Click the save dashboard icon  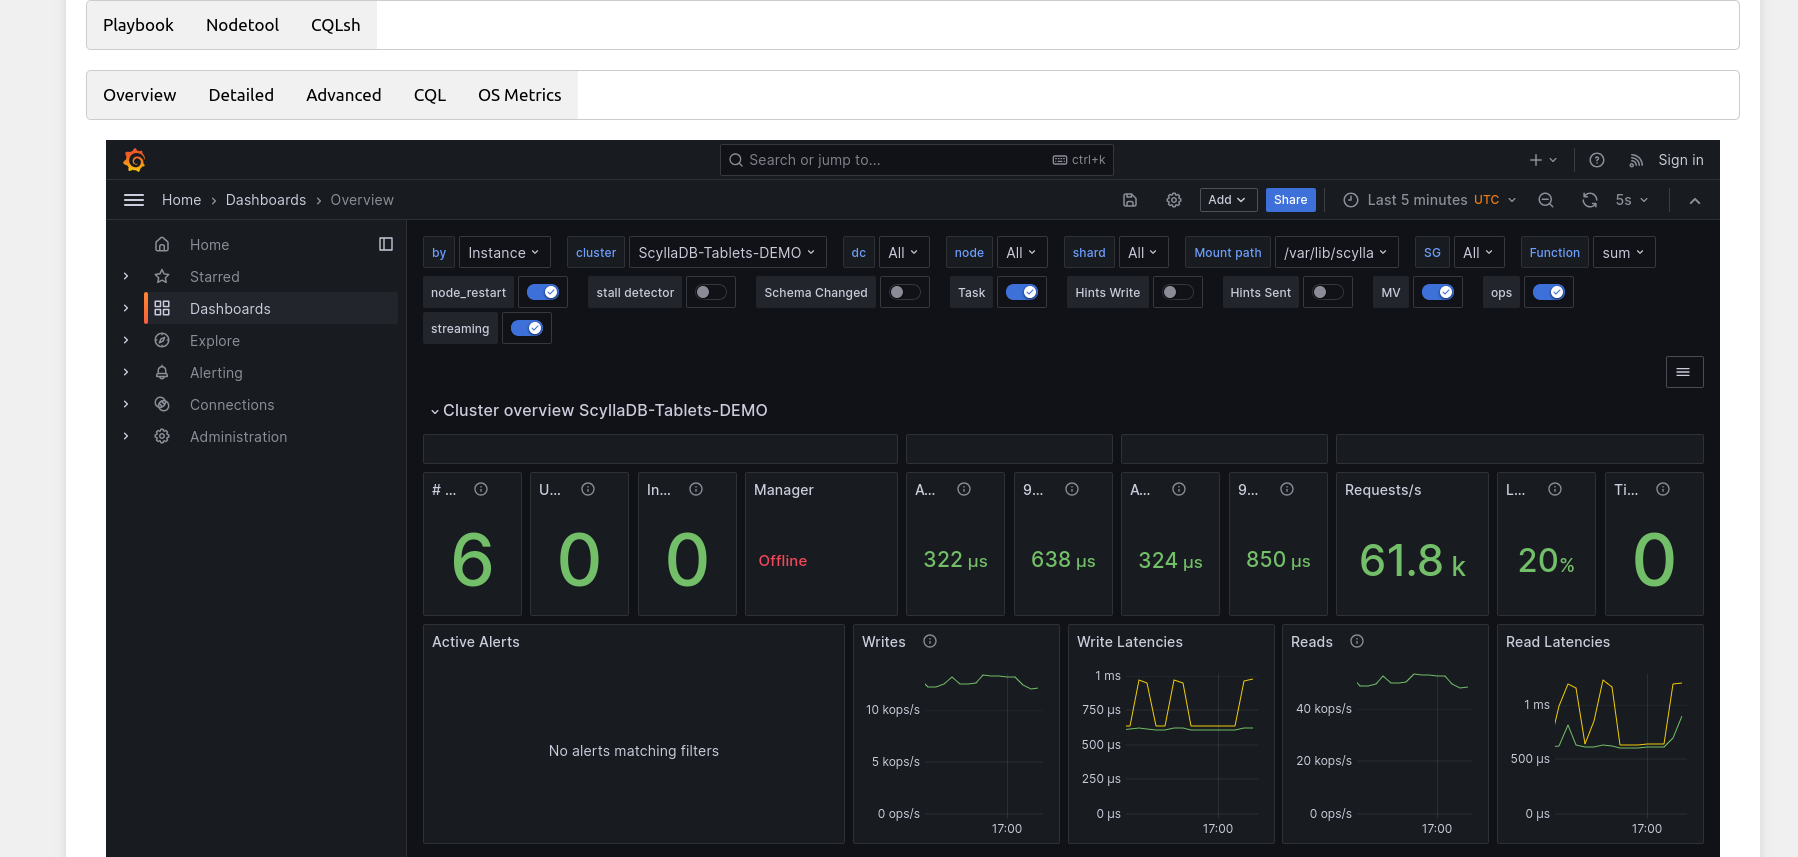click(1130, 200)
